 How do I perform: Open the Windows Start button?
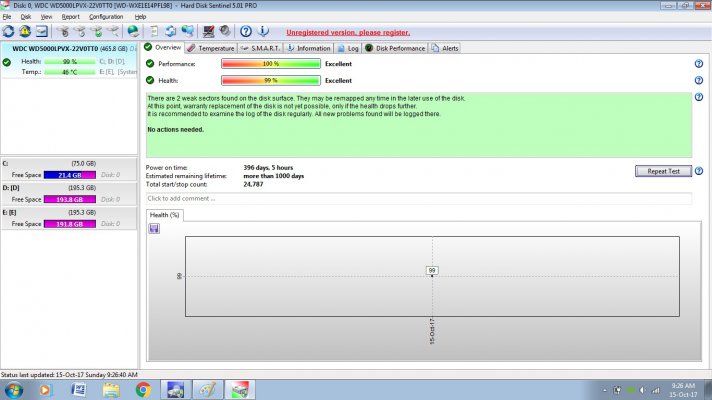click(14, 390)
